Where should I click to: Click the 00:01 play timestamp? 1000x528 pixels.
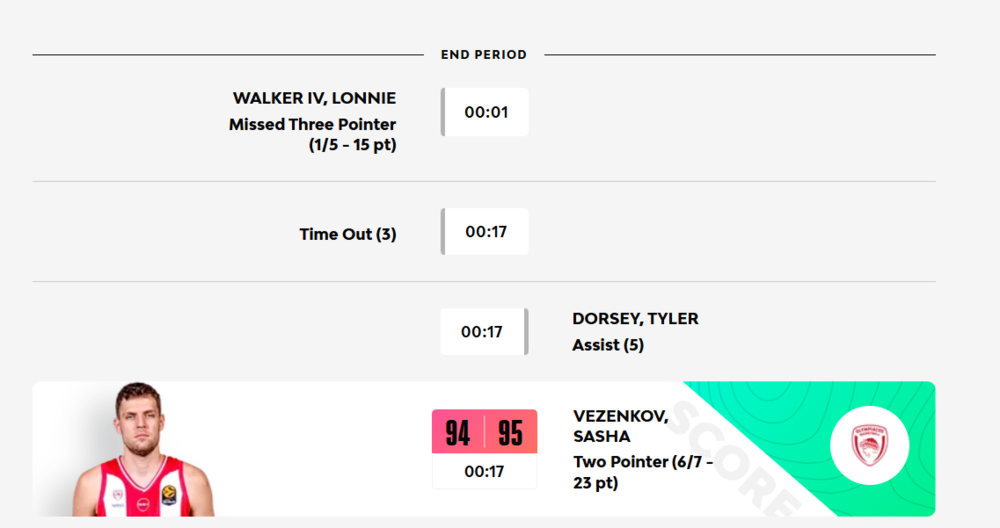point(486,112)
